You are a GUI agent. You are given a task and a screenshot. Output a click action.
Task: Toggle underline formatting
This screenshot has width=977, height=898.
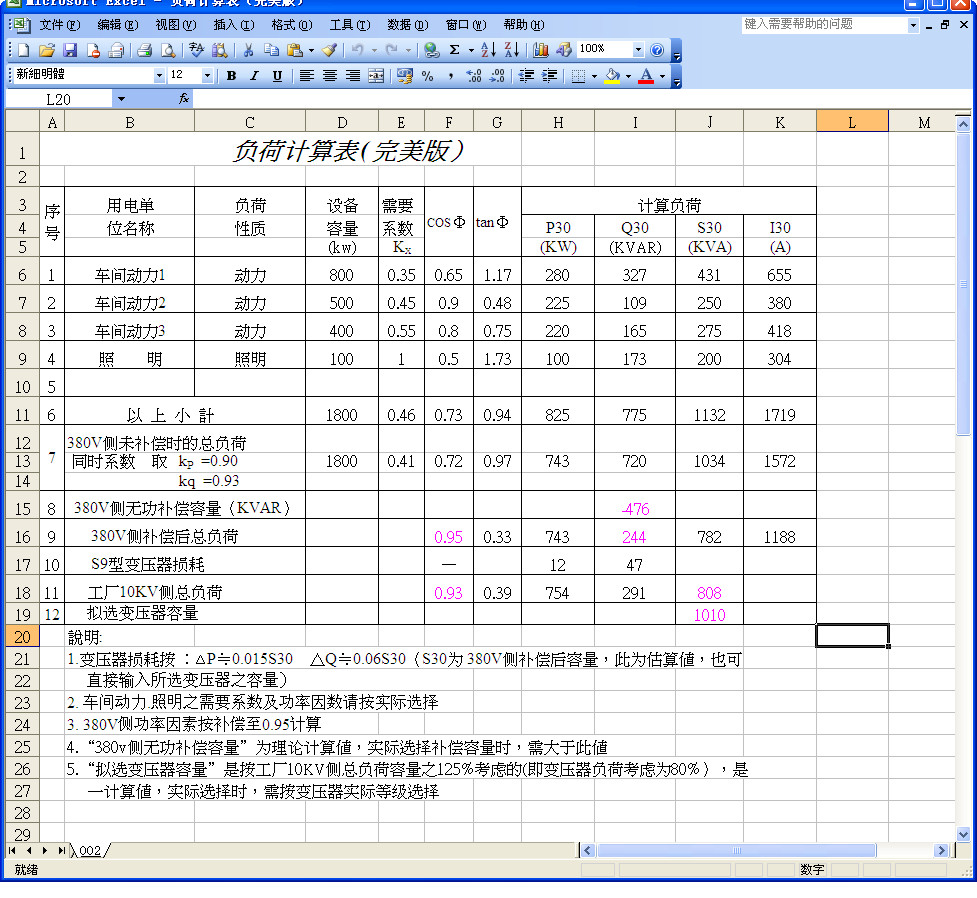(277, 76)
